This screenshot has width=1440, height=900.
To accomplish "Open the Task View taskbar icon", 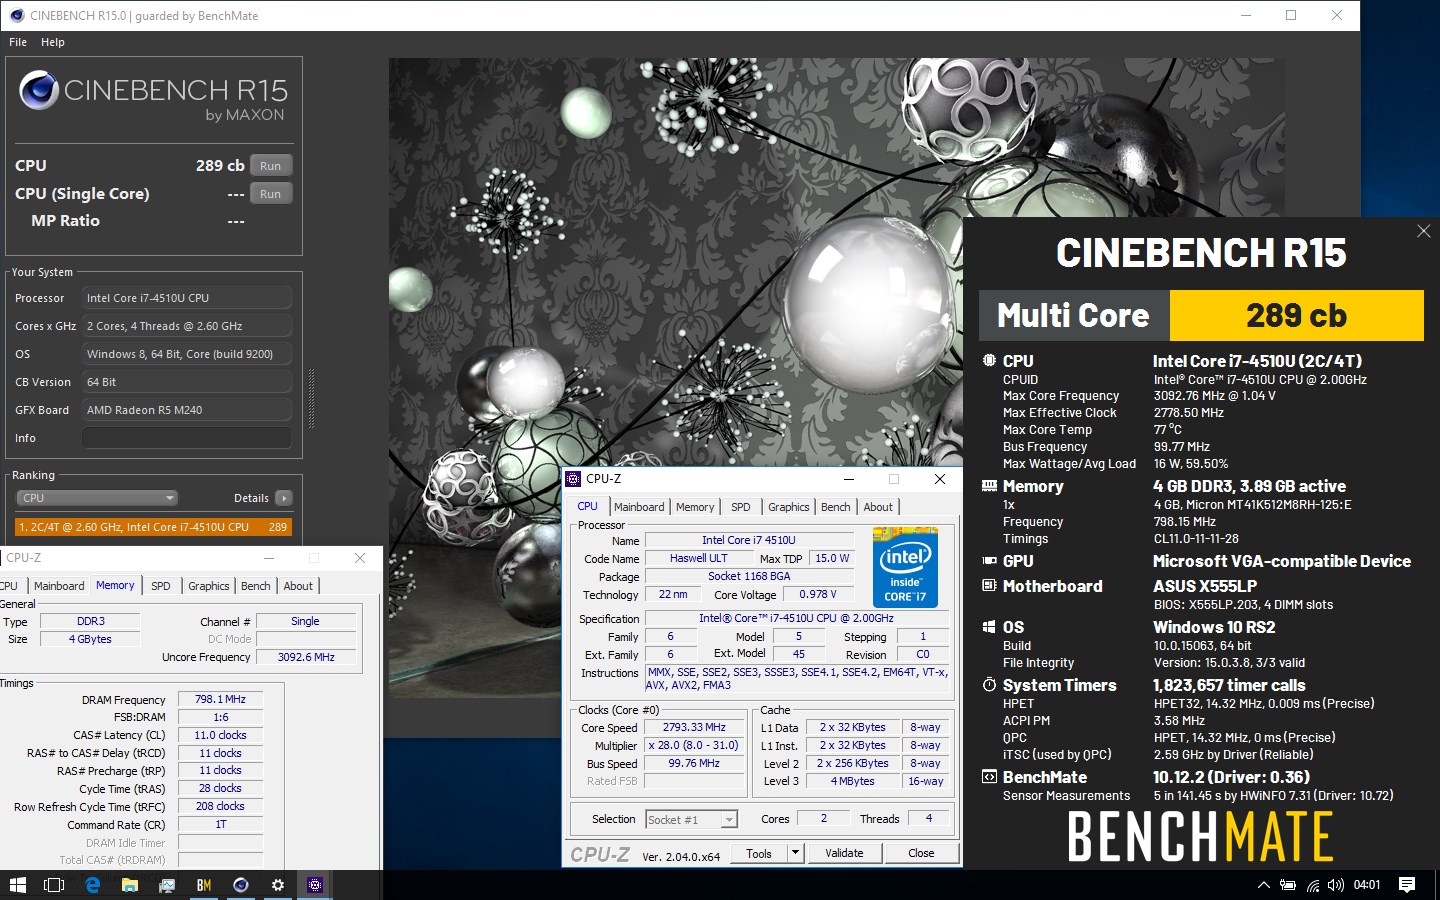I will click(x=54, y=885).
